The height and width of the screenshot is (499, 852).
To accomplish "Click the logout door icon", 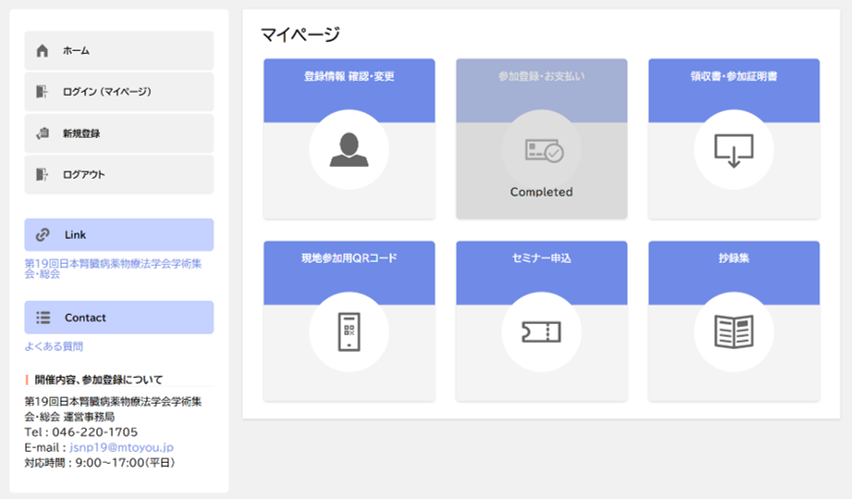I will pos(42,174).
